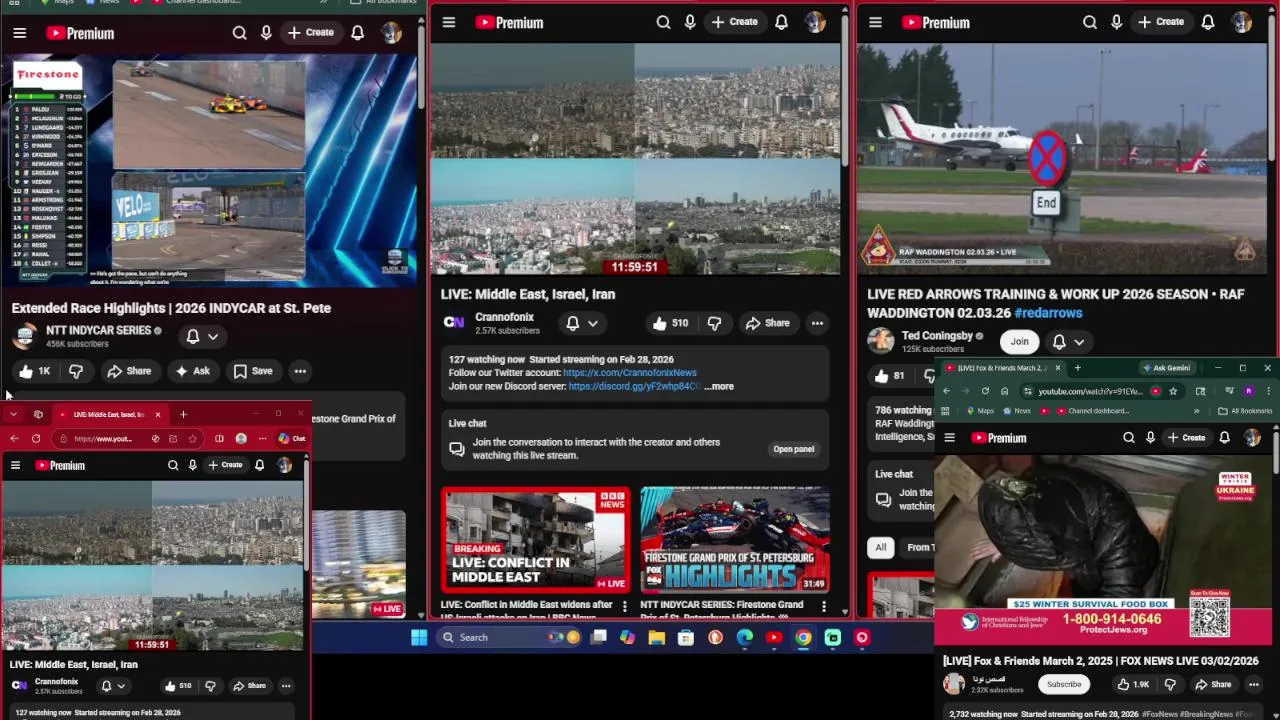This screenshot has width=1280, height=720.
Task: Open more actions for INDYCAR highlights video
Action: pyautogui.click(x=299, y=371)
